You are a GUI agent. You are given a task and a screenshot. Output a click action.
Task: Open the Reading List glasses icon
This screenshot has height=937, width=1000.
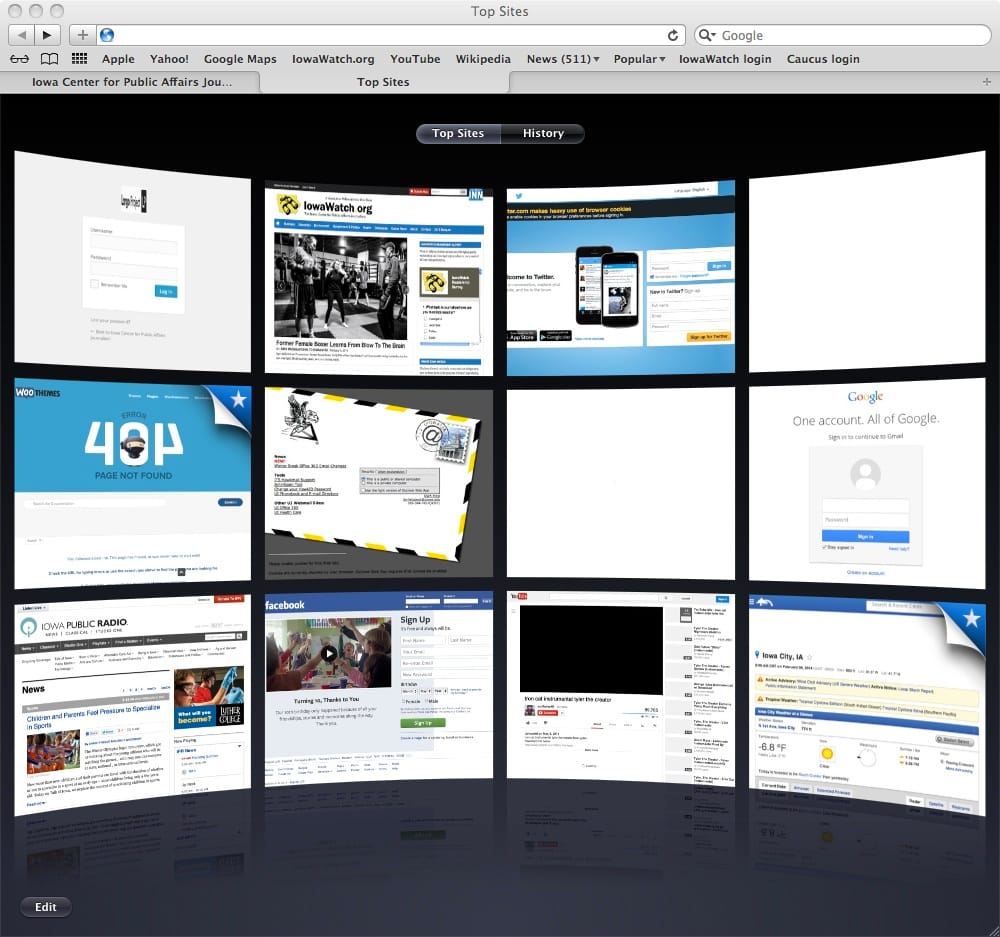19,59
